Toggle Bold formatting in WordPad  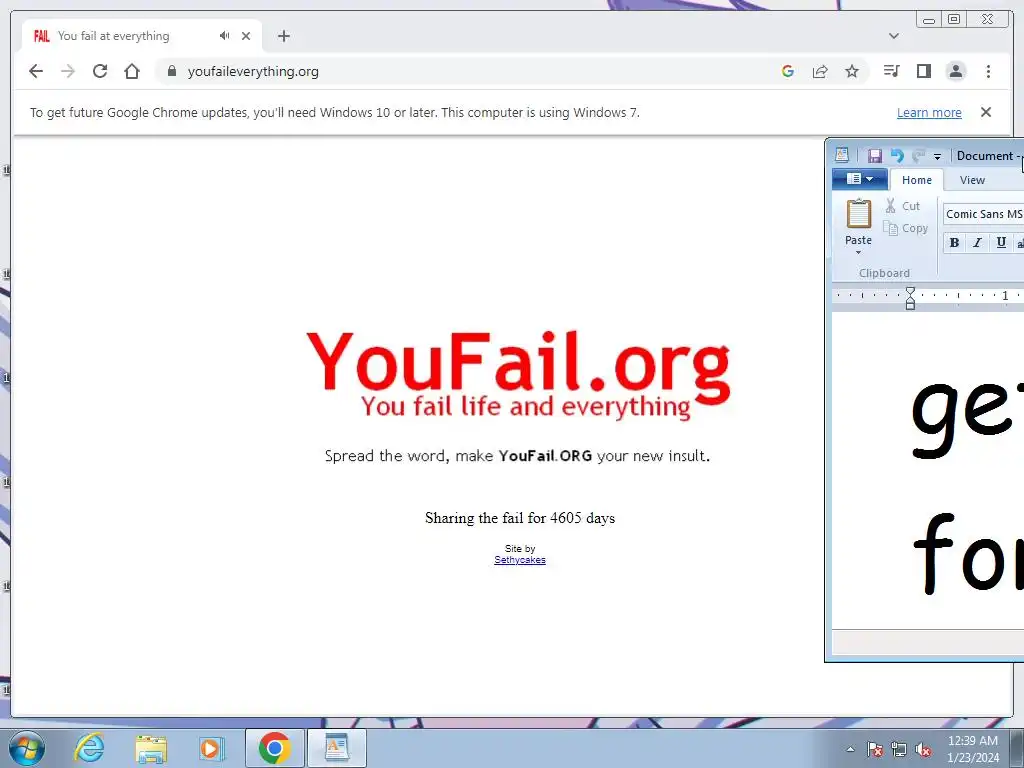tap(954, 242)
